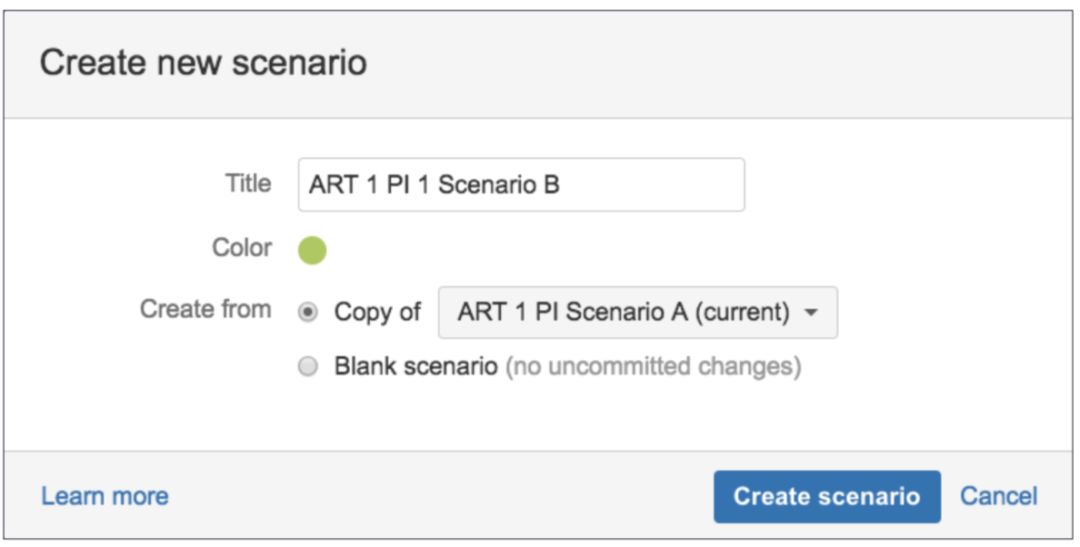Click the empty footer area between Learn more and Create scenario

(x=440, y=496)
